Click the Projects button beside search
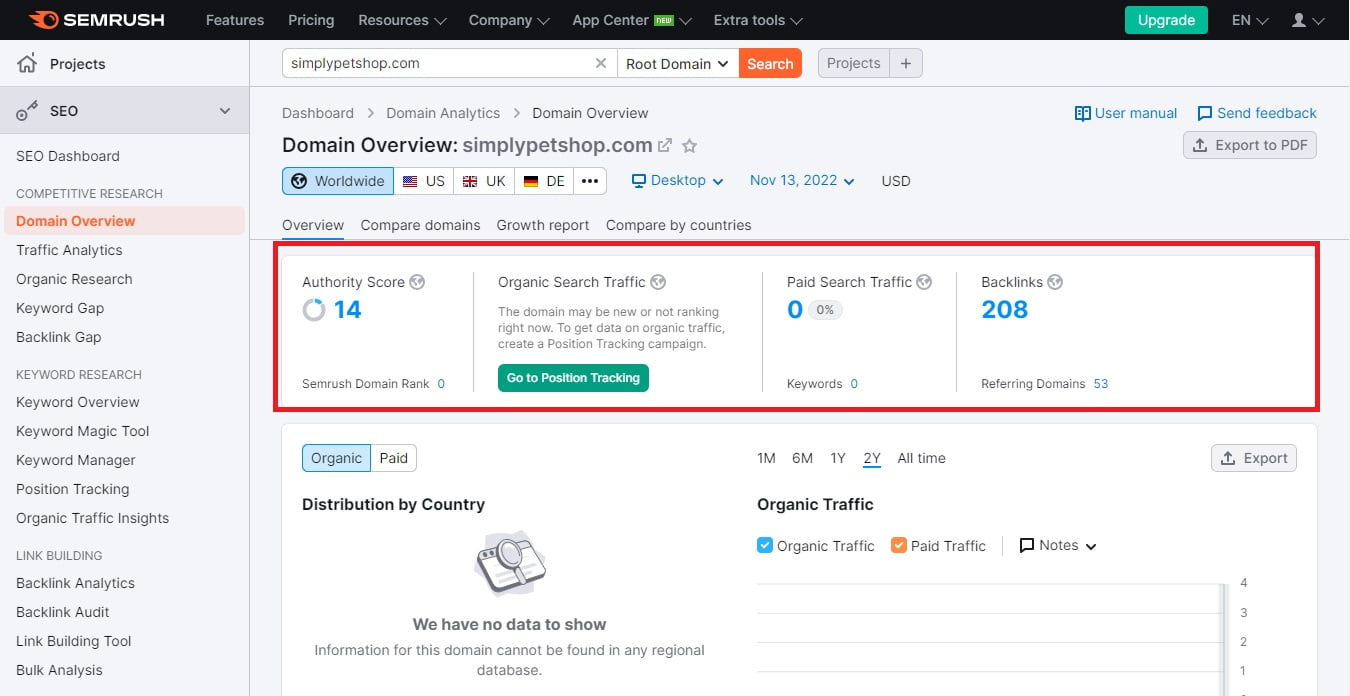Screen dimensions: 1350x696 coord(854,63)
